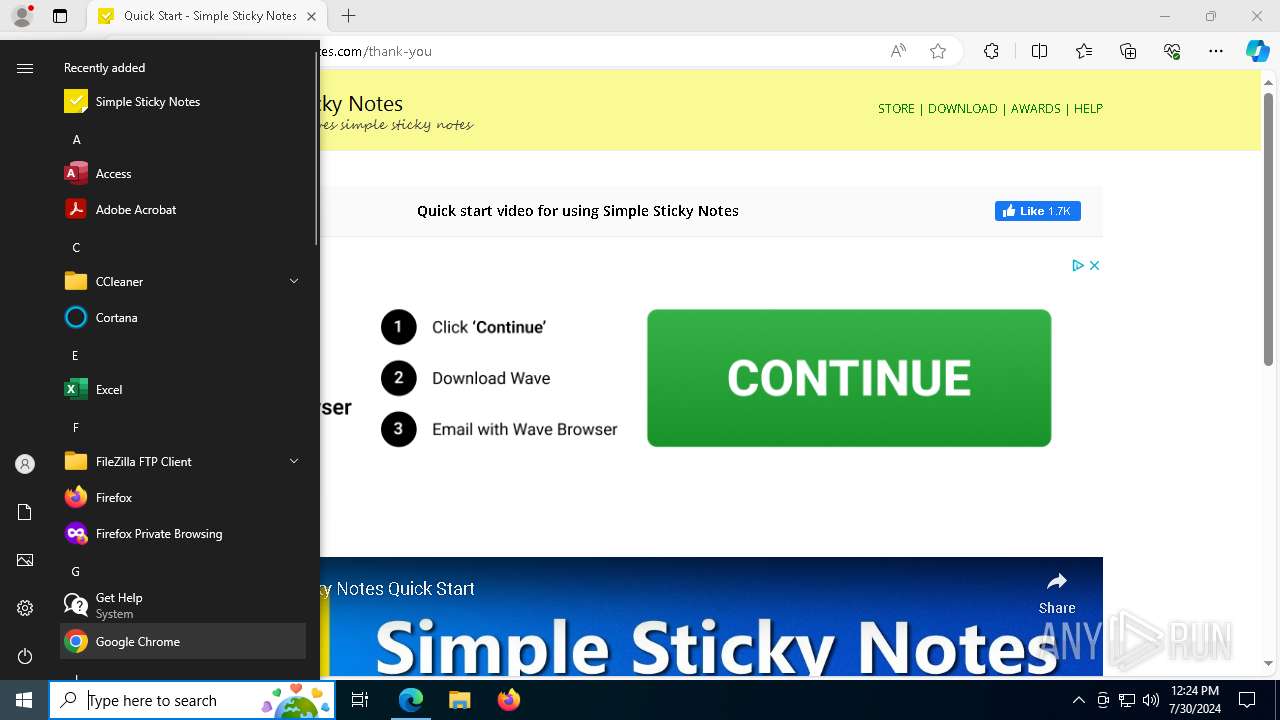
Task: Jump to letter G section header
Action: tap(76, 571)
